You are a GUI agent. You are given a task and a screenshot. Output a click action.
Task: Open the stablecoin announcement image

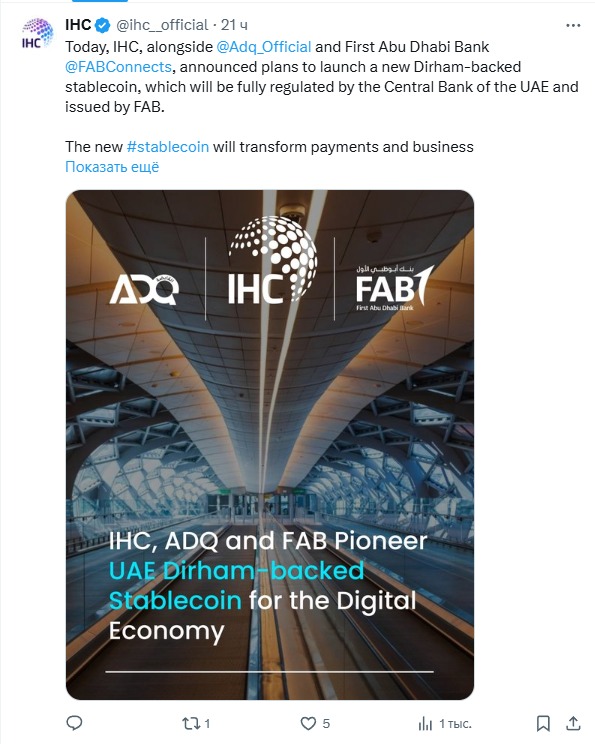[270, 445]
